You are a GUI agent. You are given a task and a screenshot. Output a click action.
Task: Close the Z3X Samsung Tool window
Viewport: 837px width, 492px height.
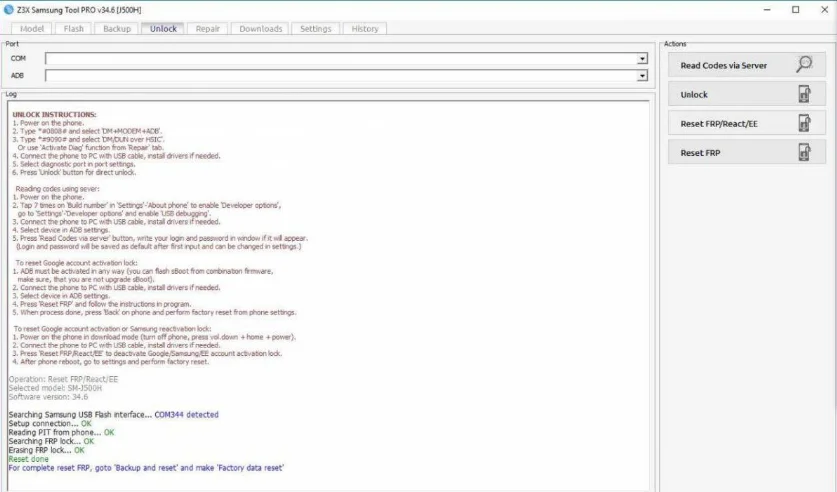(x=824, y=10)
